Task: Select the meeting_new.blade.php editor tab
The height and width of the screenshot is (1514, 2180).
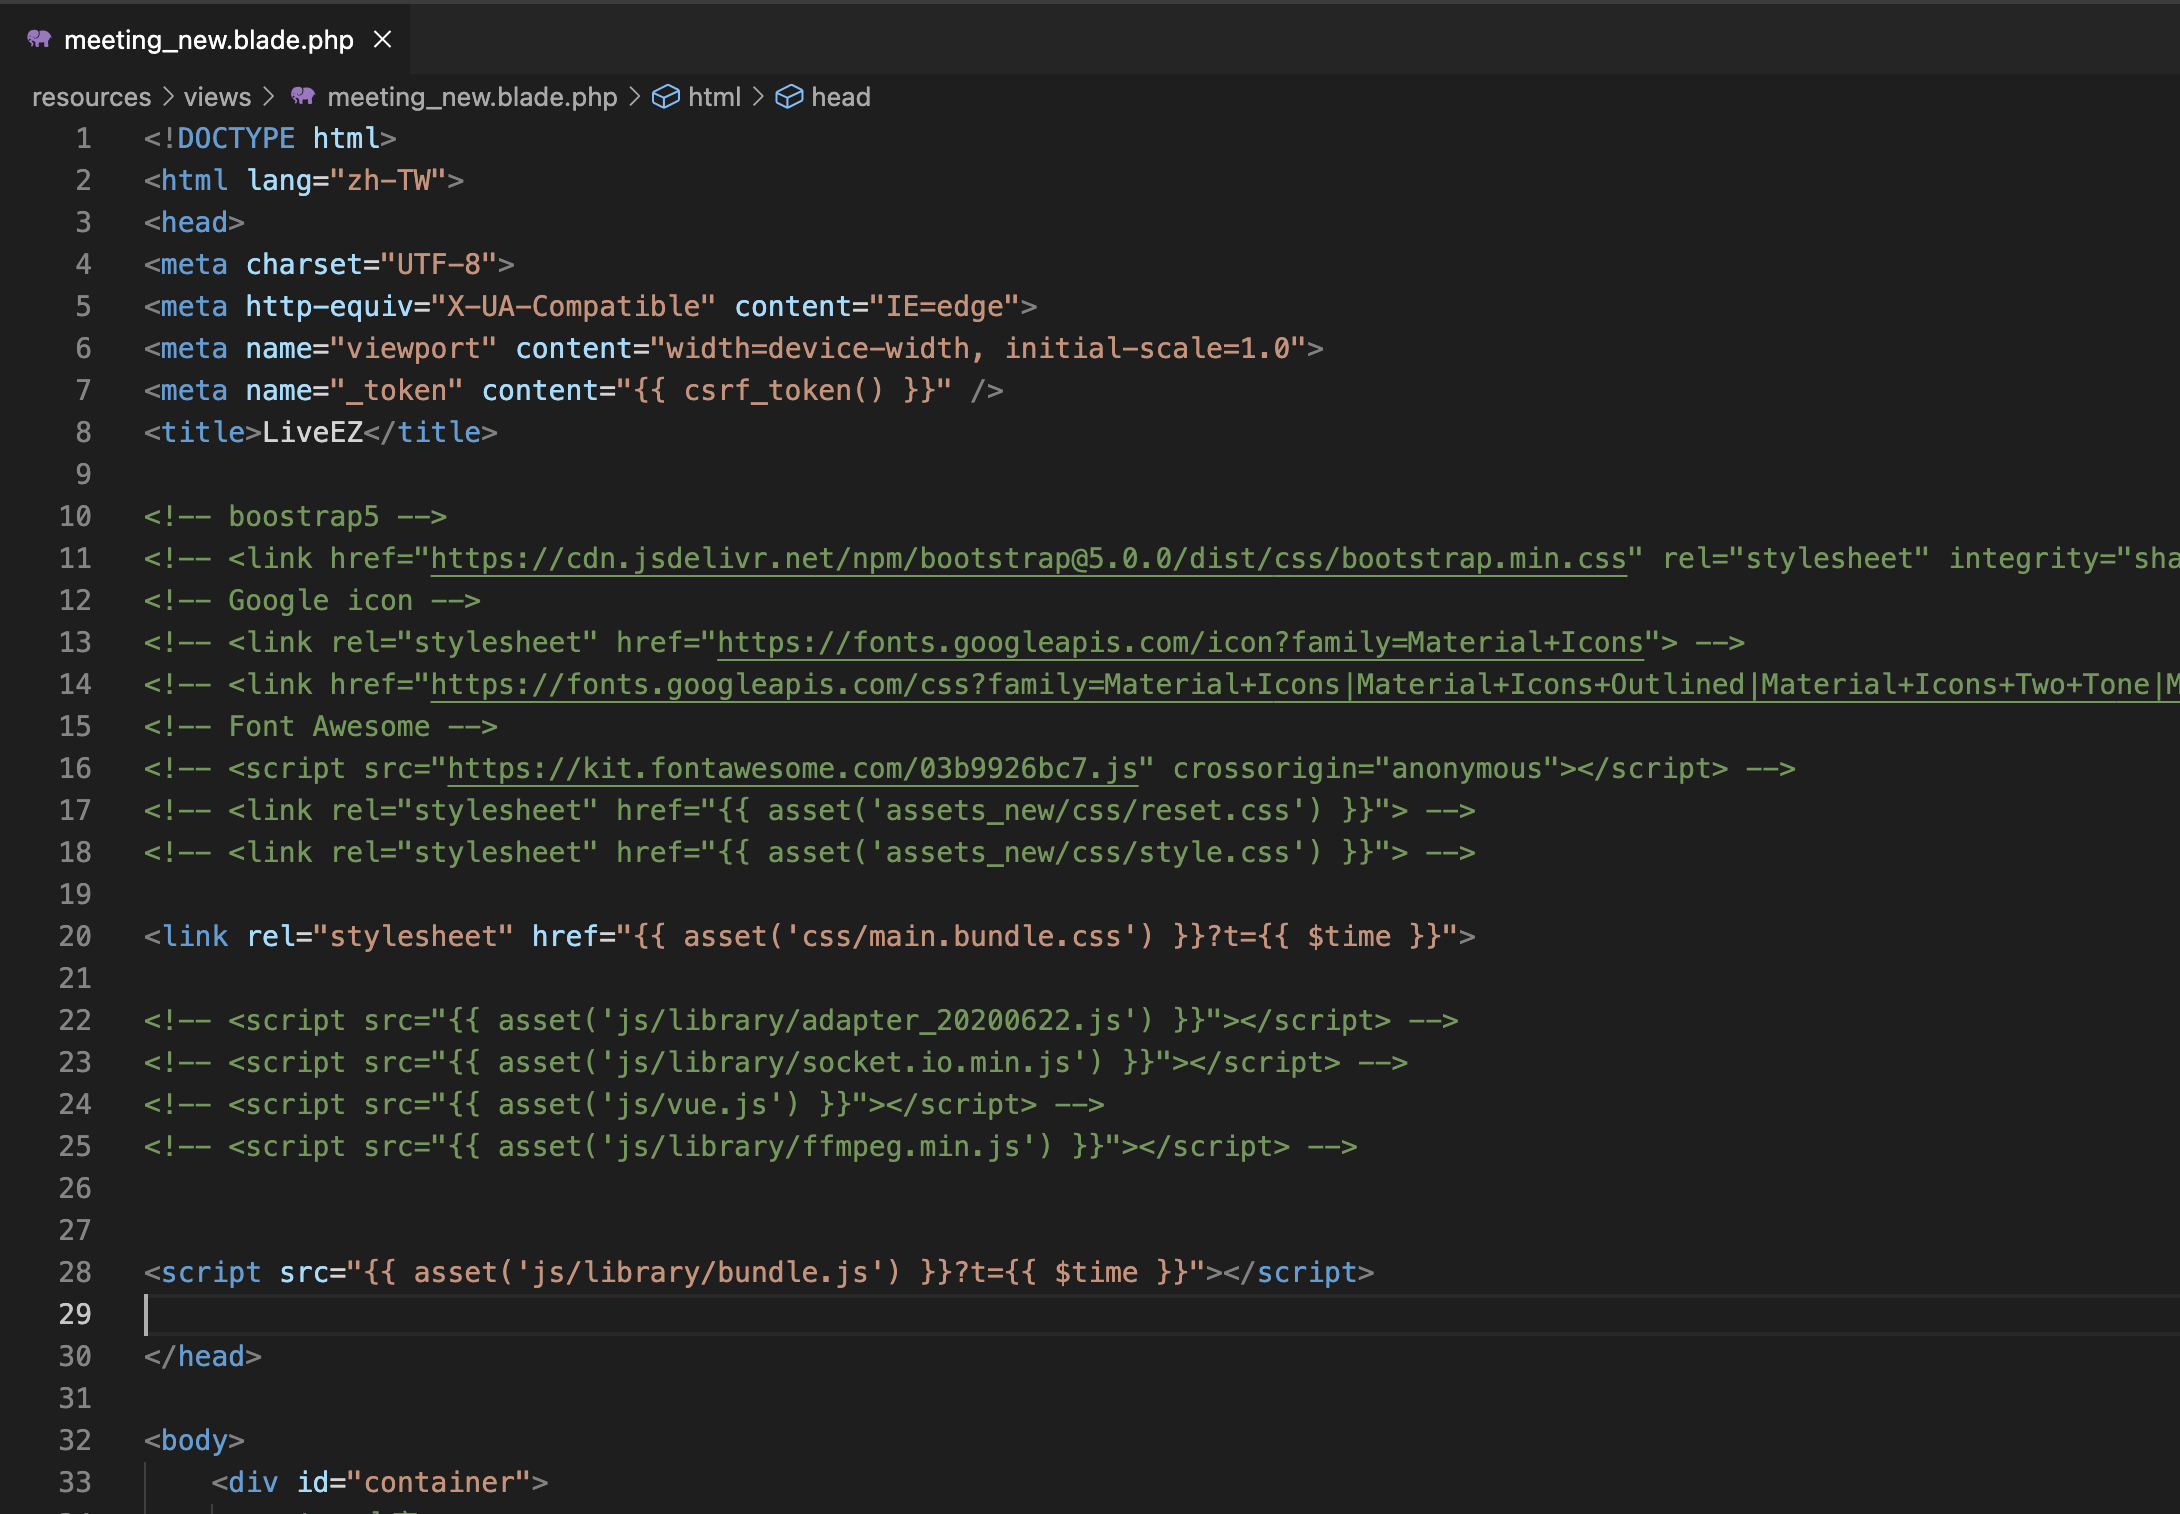Action: click(x=205, y=40)
